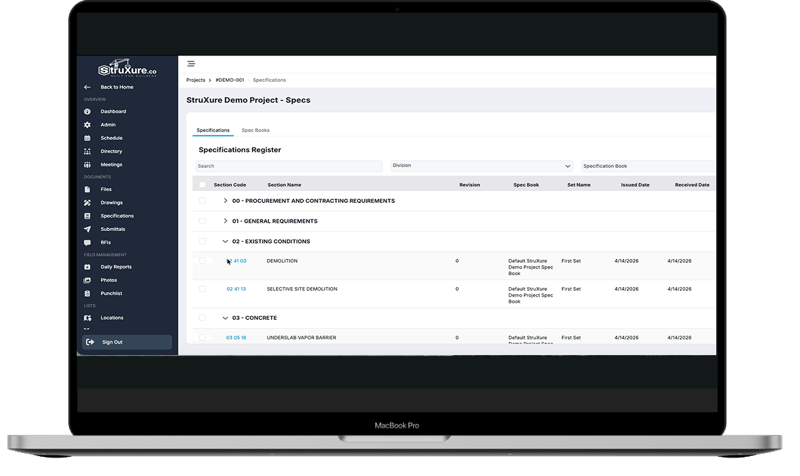800x476 pixels.
Task: Open Schedule calendar icon in sidebar
Action: point(88,138)
